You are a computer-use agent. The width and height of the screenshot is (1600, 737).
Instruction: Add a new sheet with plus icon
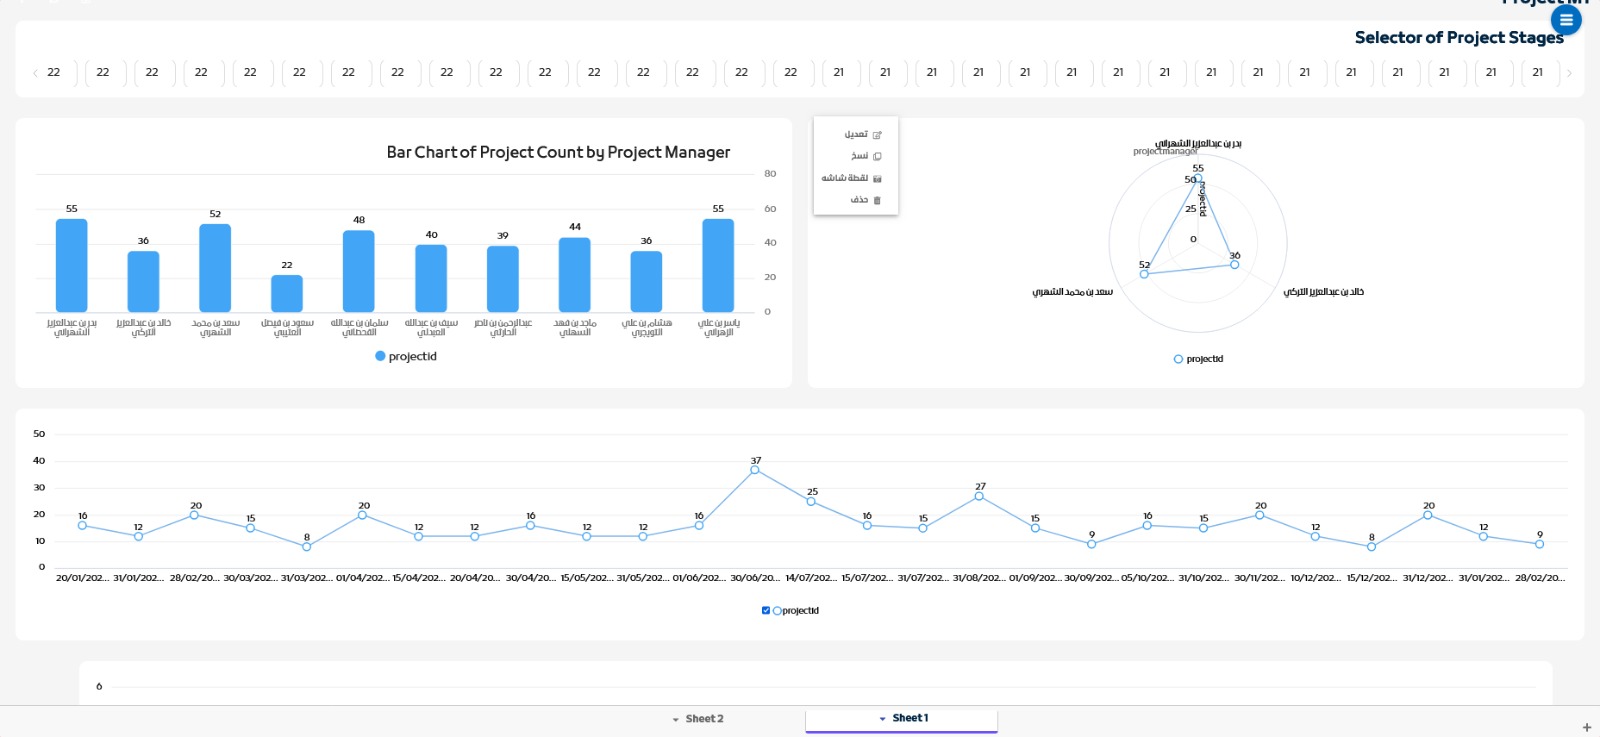click(x=1586, y=727)
